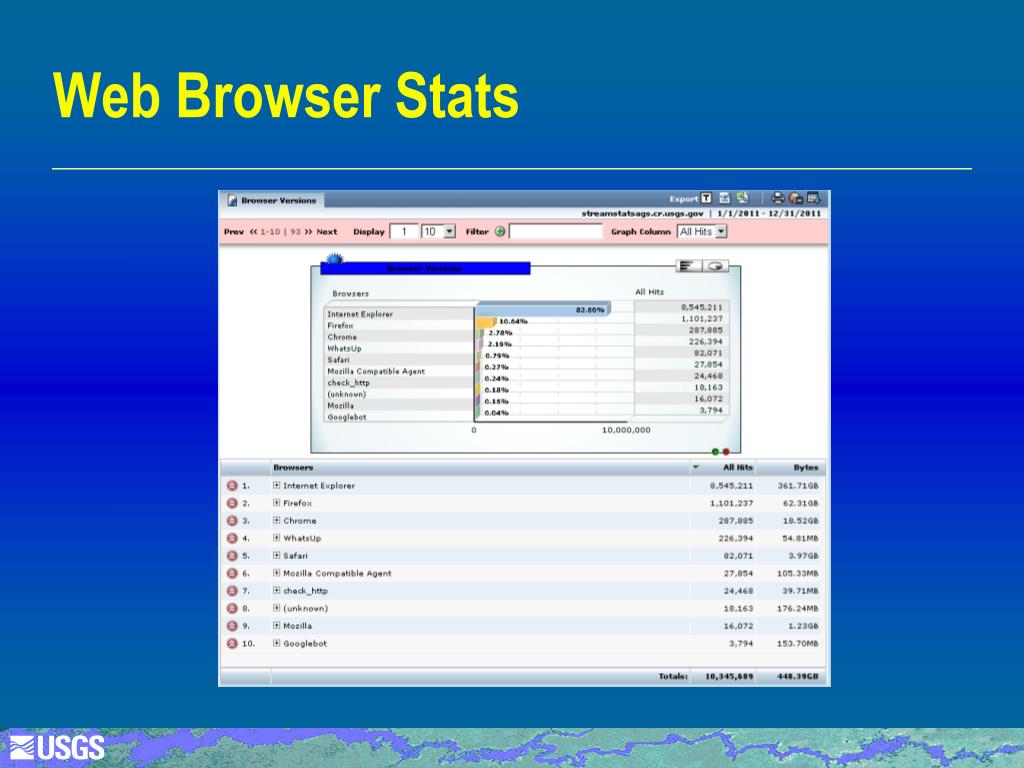The image size is (1024, 768).
Task: Click red icon beside Safari row
Action: coord(232,556)
